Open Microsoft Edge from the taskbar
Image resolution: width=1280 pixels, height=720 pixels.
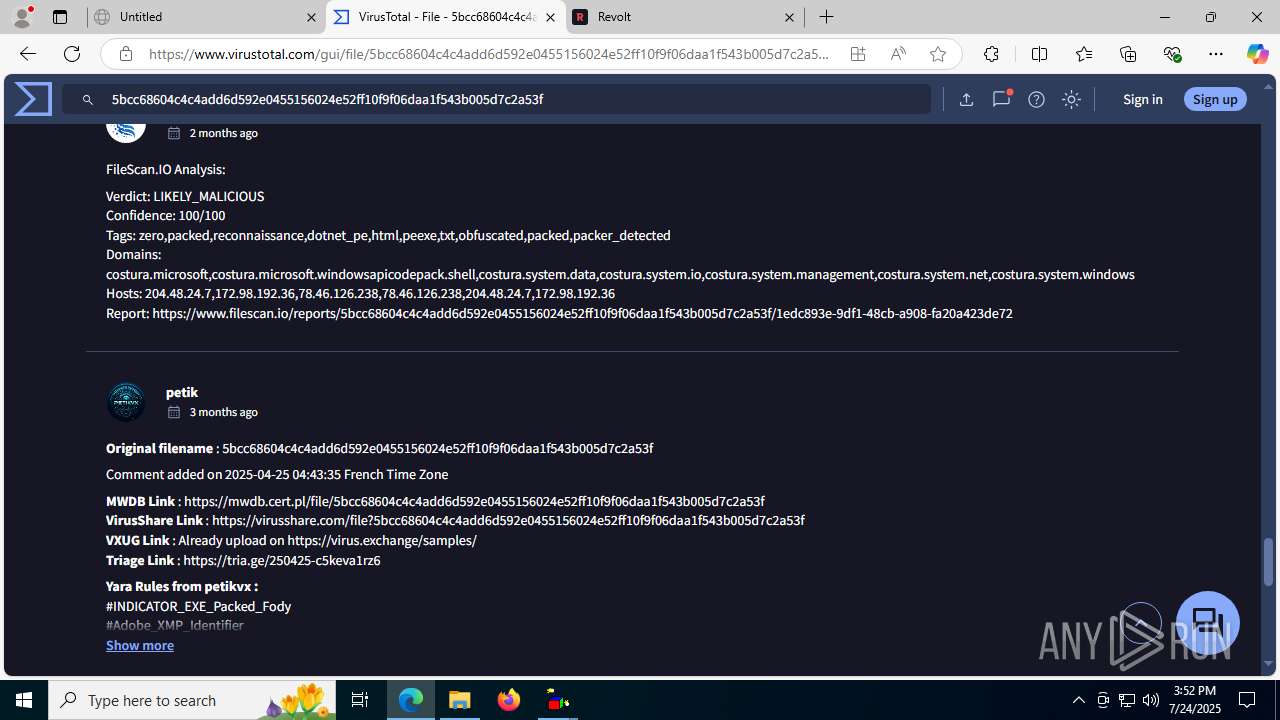tap(411, 700)
